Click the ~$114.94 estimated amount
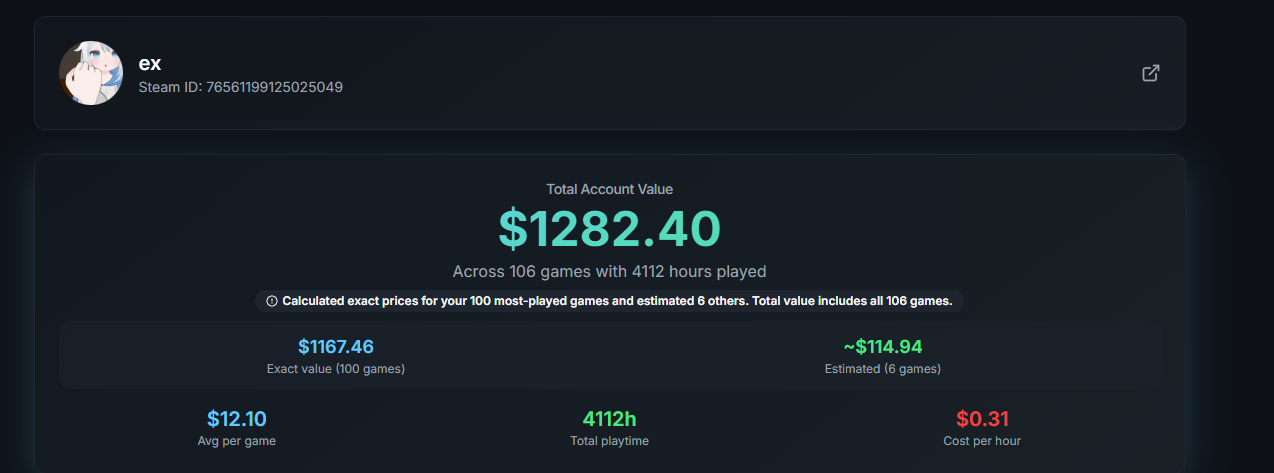Image resolution: width=1274 pixels, height=473 pixels. (882, 347)
